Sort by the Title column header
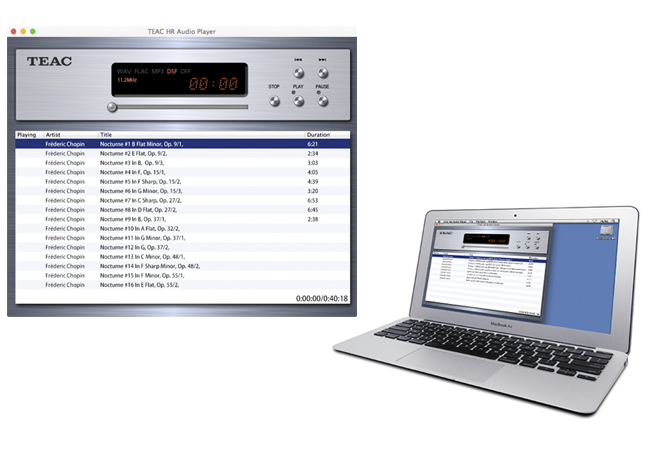The image size is (650, 450). (201, 135)
